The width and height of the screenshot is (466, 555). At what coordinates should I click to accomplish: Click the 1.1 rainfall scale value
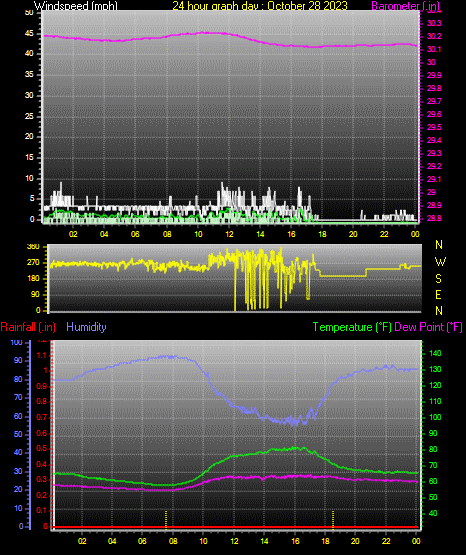click(42, 355)
